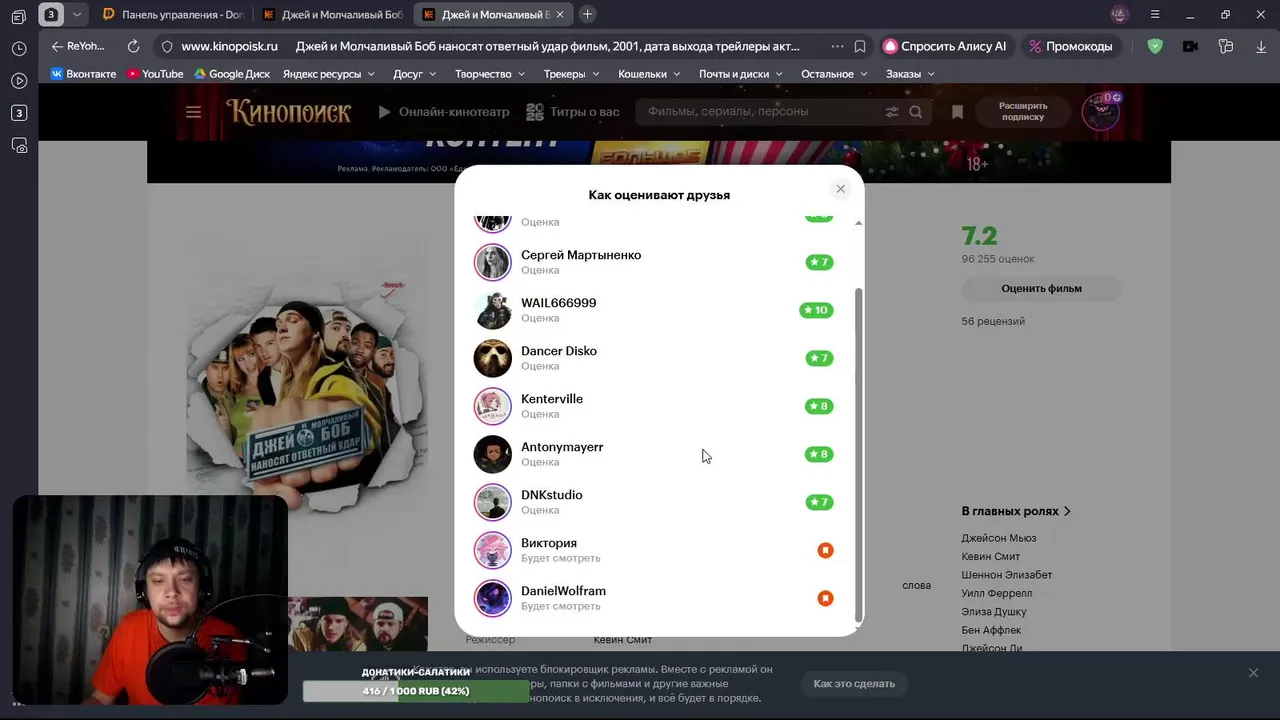Expand Почты и диски bookmarks folder
1280x720 pixels.
point(741,74)
